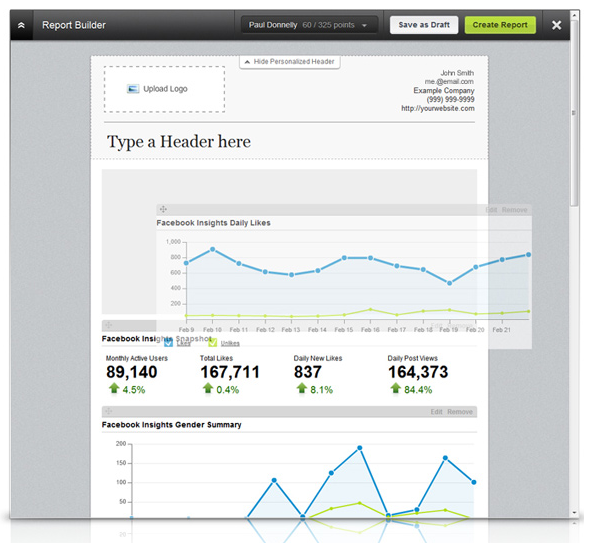595x543 pixels.
Task: Click Save as Draft button
Action: click(424, 25)
